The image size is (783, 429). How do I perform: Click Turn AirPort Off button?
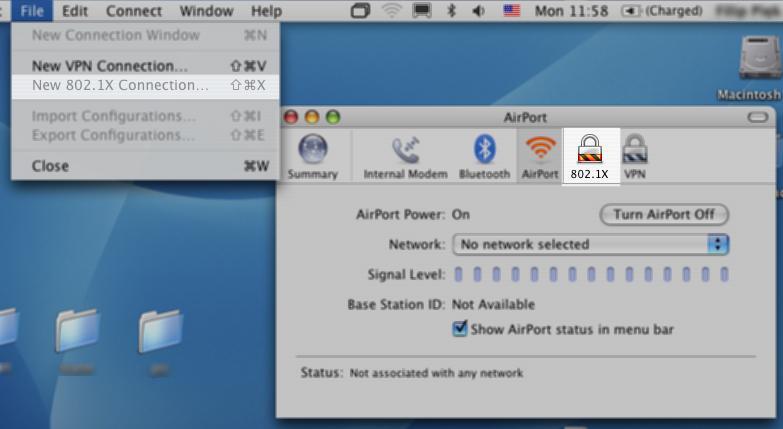coord(664,215)
